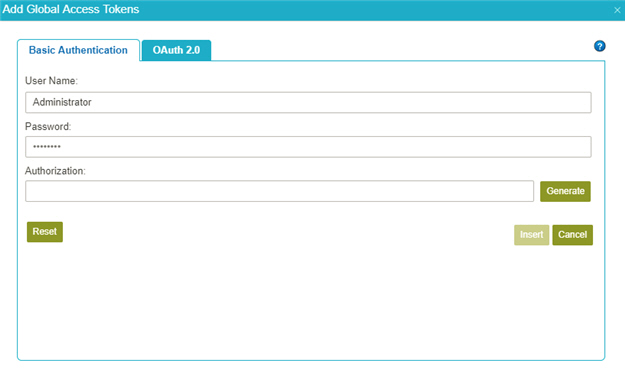Open the blue help question mark icon
The image size is (625, 379).
[599, 46]
